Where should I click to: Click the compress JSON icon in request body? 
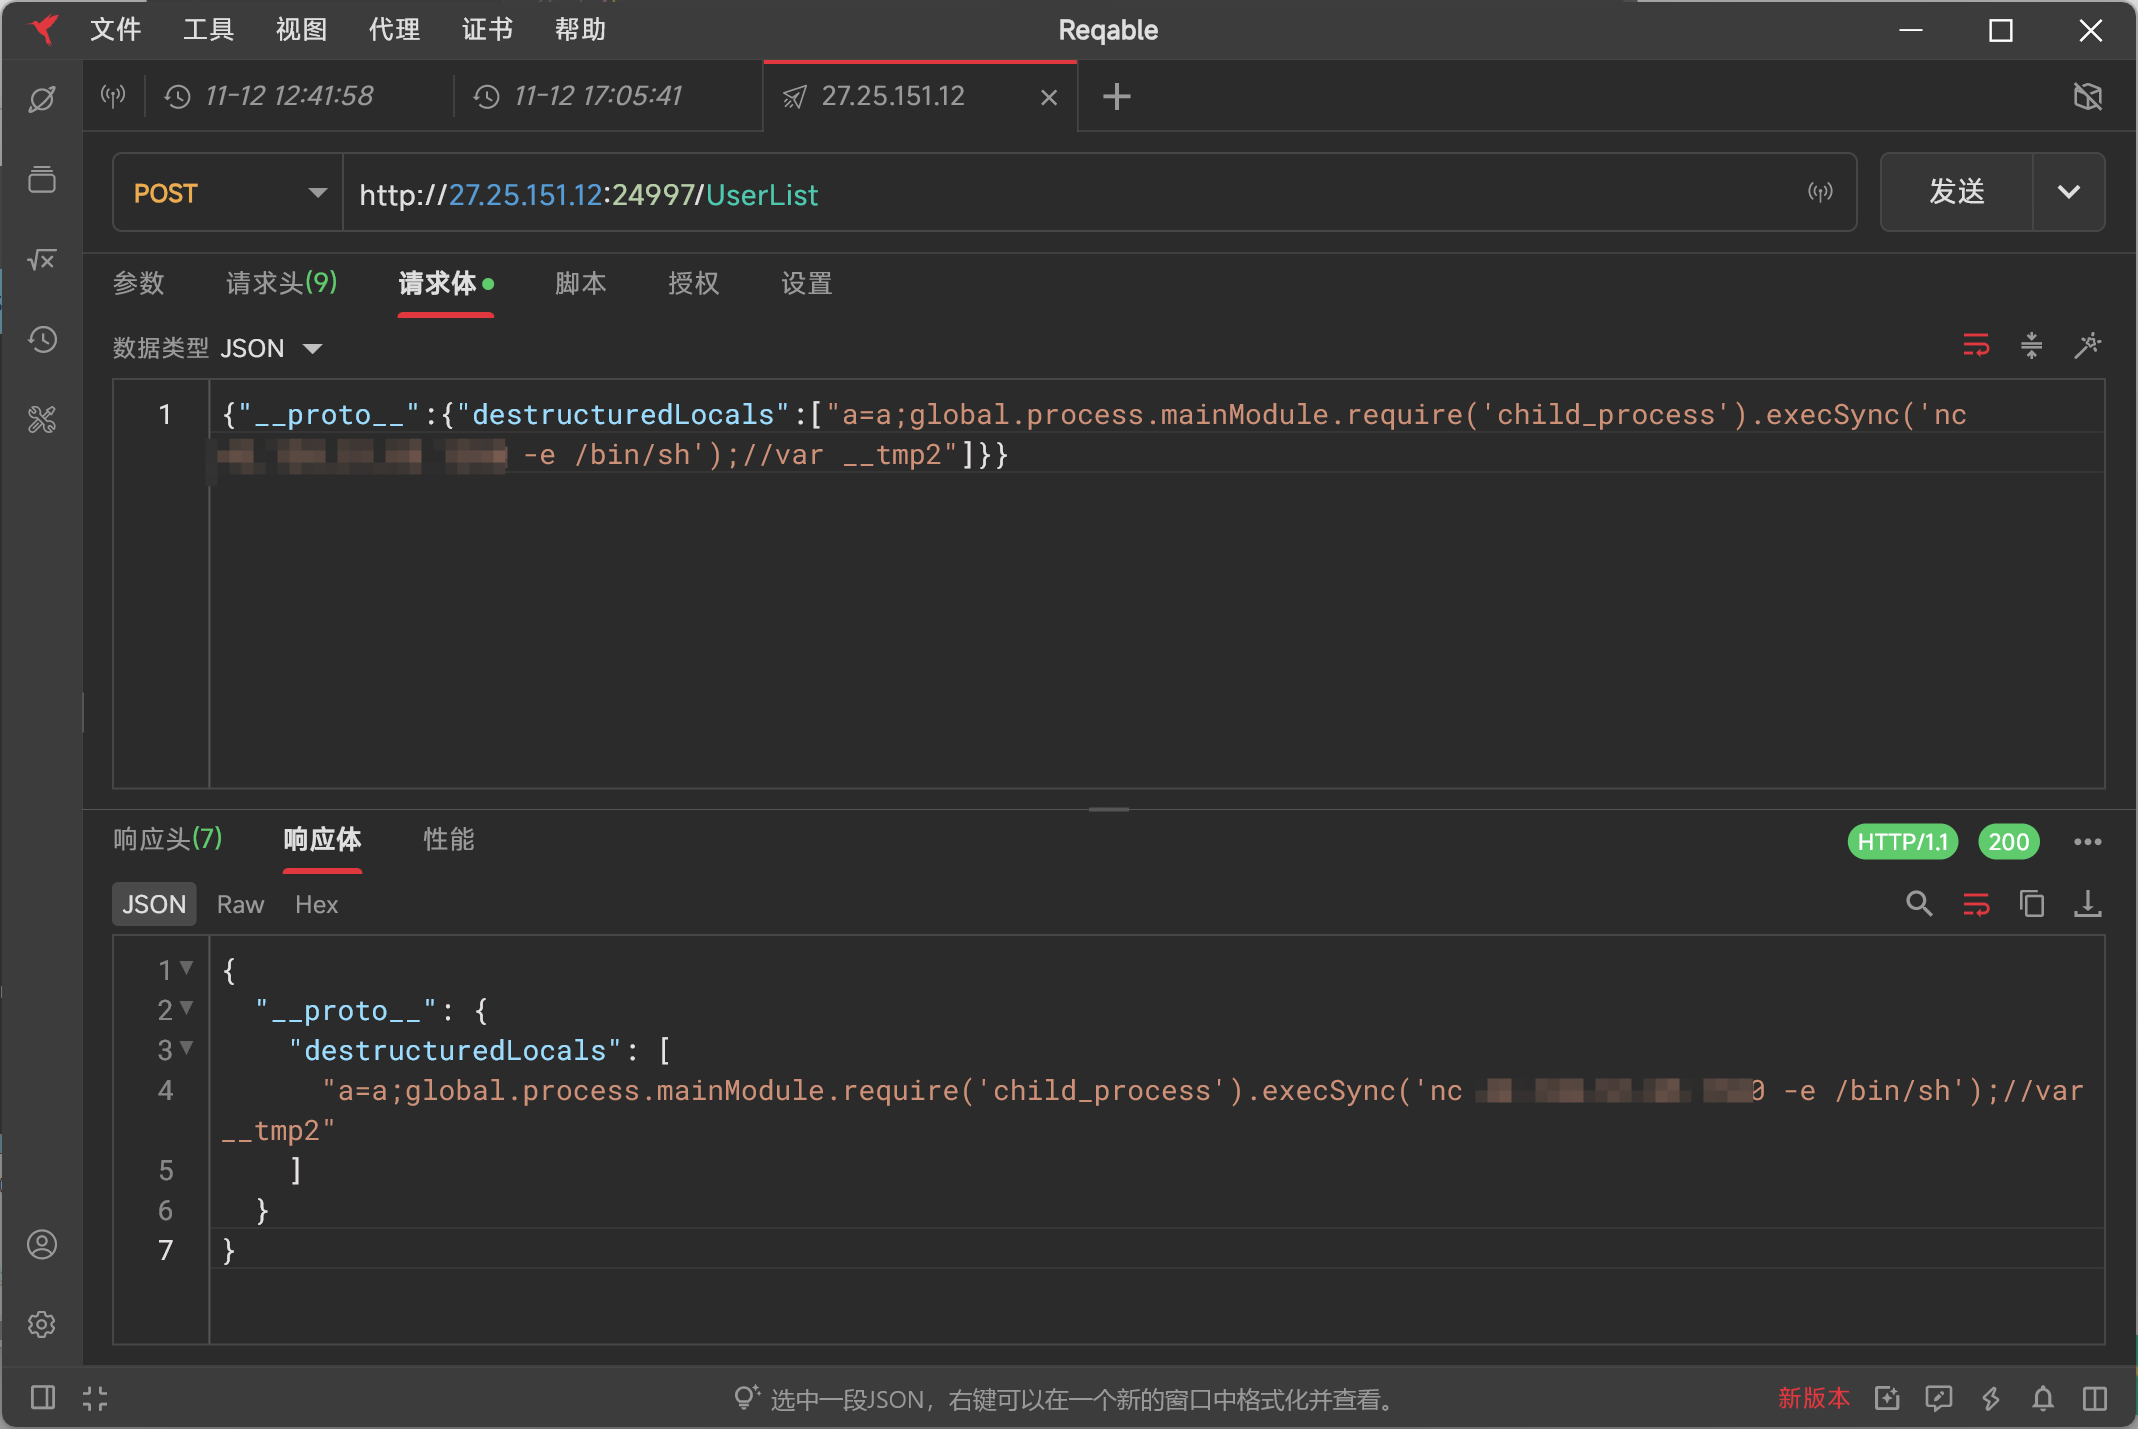2031,346
